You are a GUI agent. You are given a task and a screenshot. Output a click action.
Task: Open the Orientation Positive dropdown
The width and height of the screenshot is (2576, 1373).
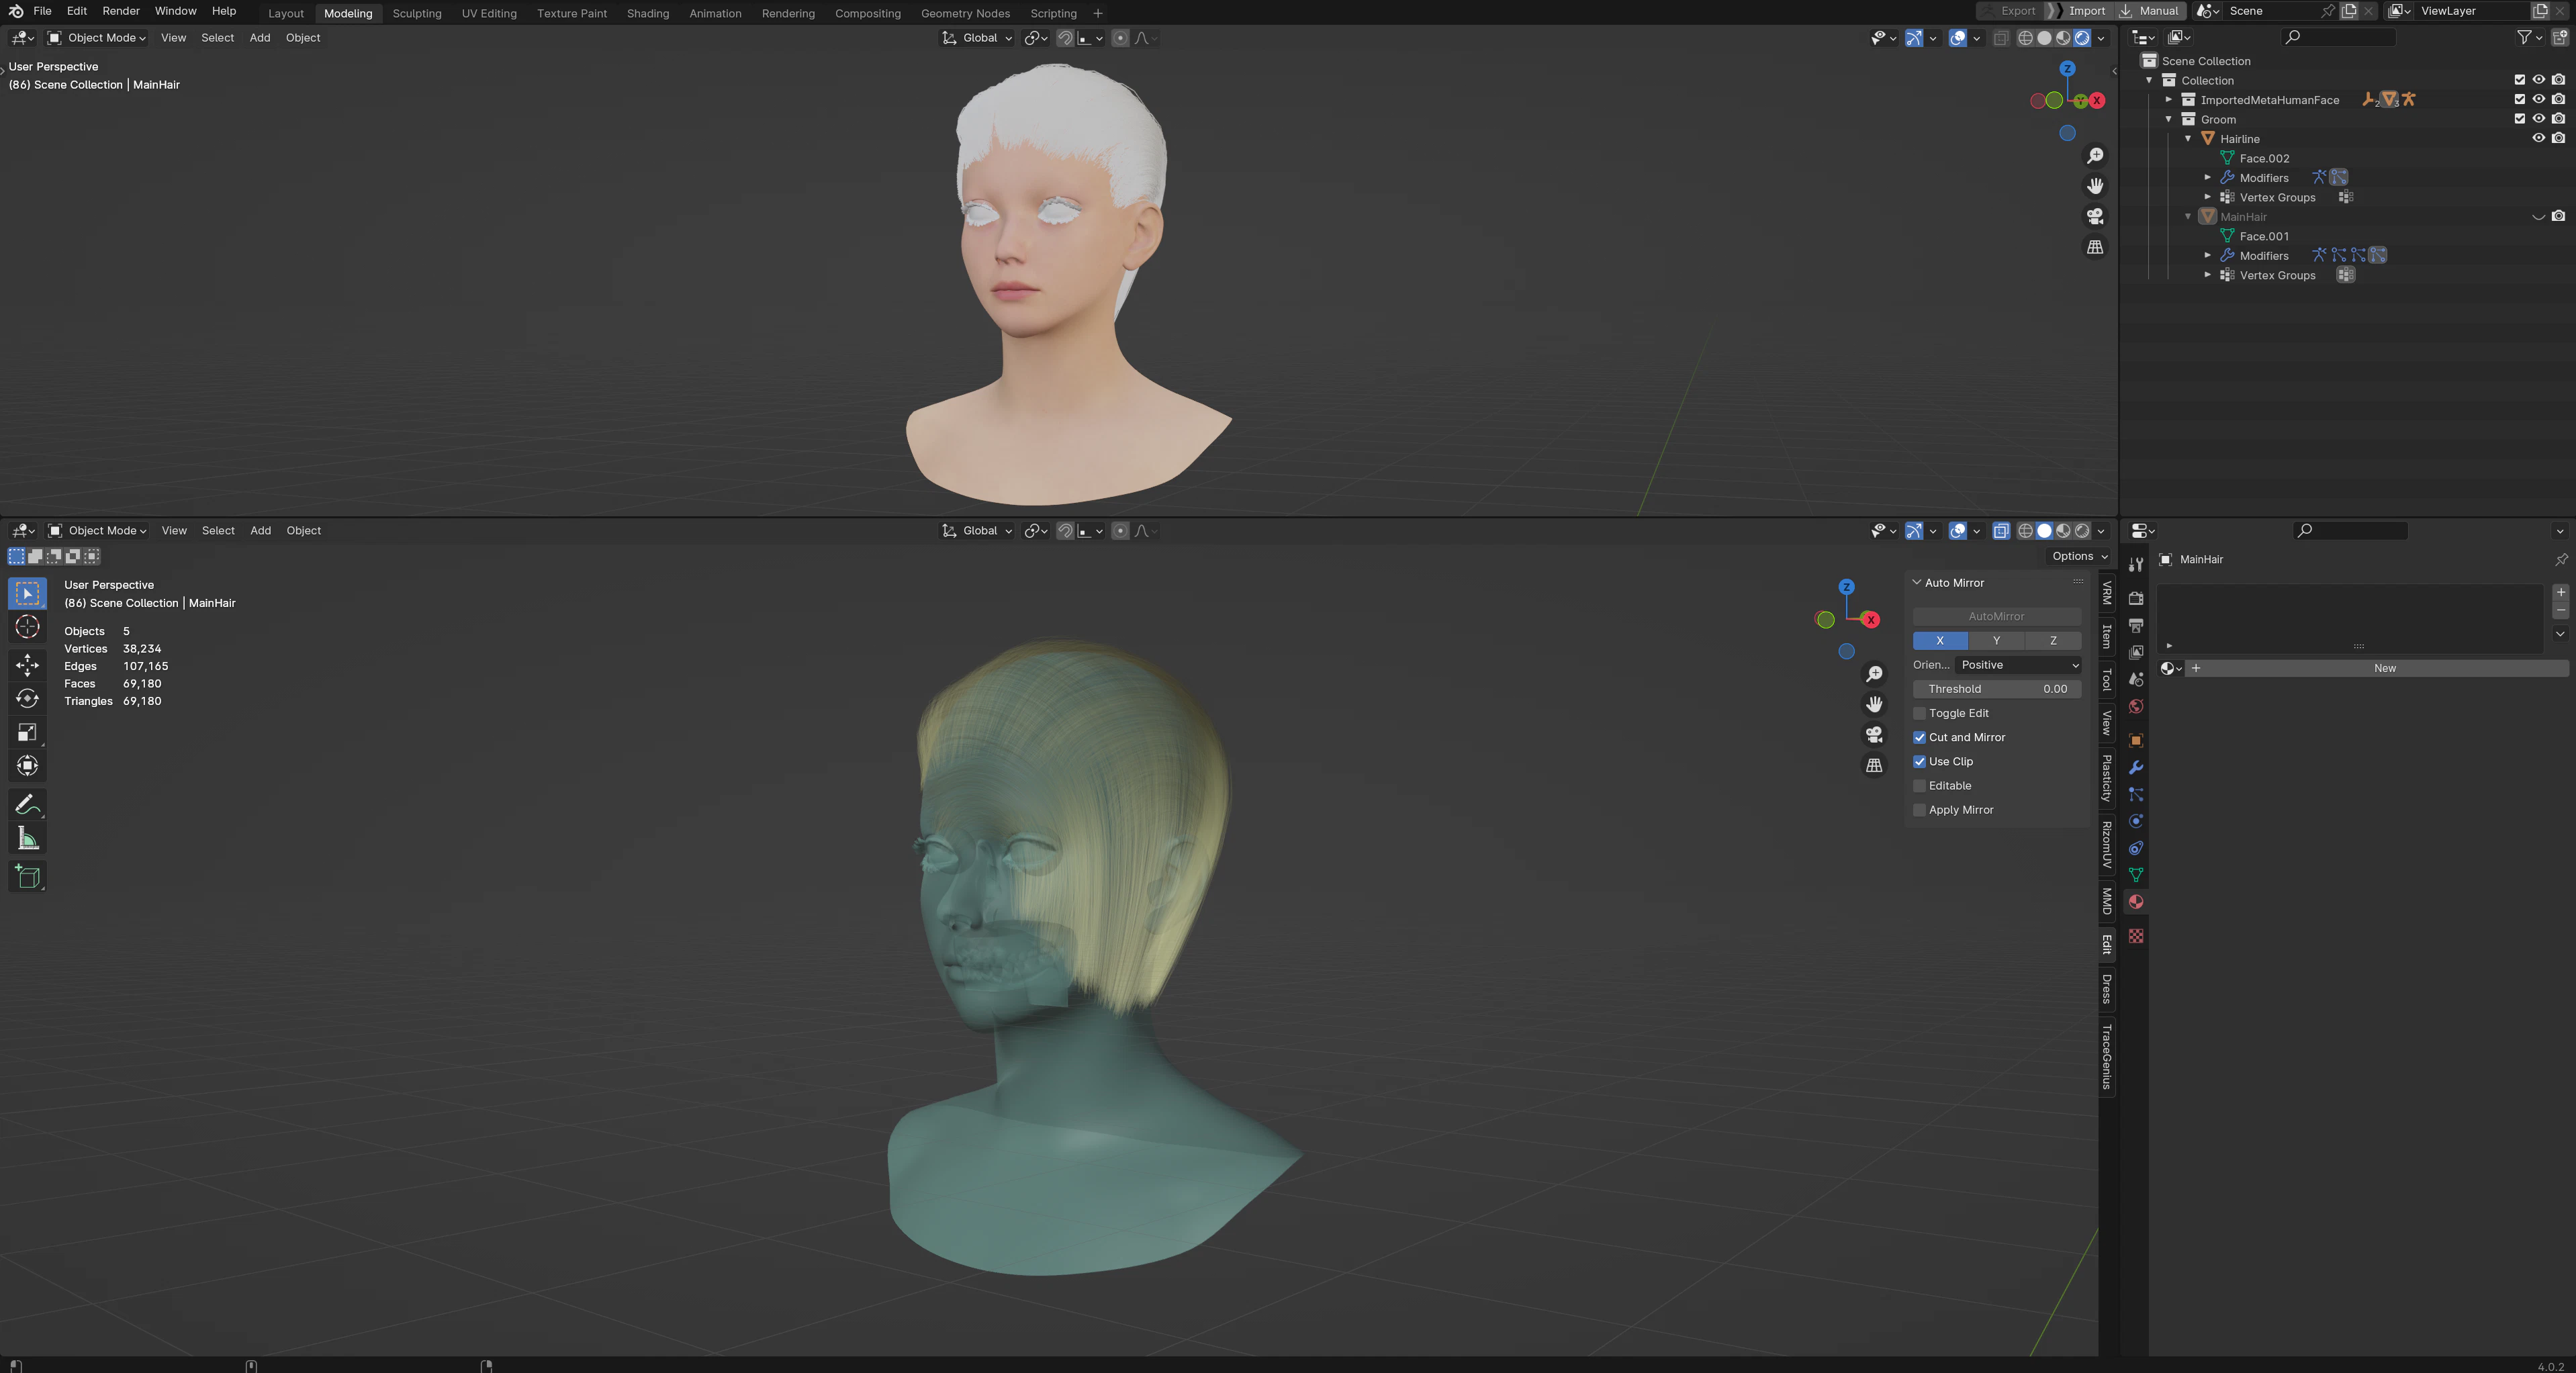(x=2019, y=665)
